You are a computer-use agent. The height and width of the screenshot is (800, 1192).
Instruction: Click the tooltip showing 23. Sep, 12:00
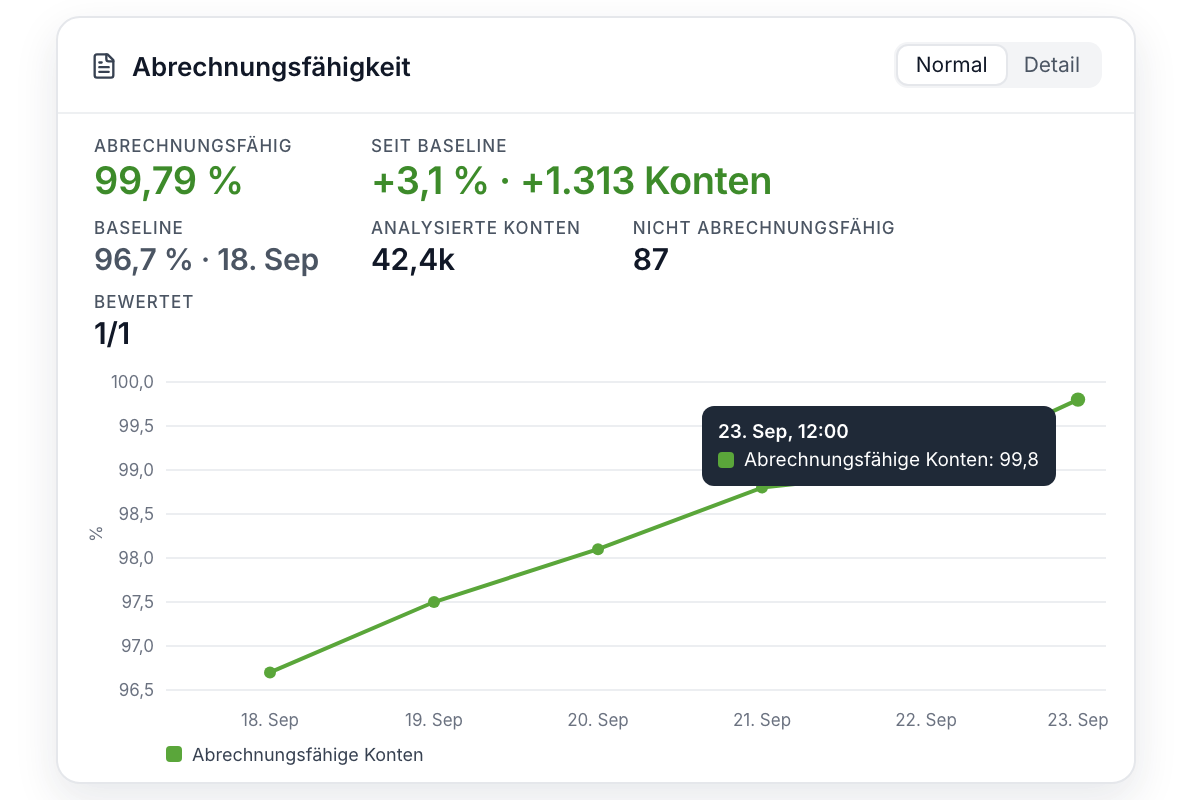click(x=879, y=446)
